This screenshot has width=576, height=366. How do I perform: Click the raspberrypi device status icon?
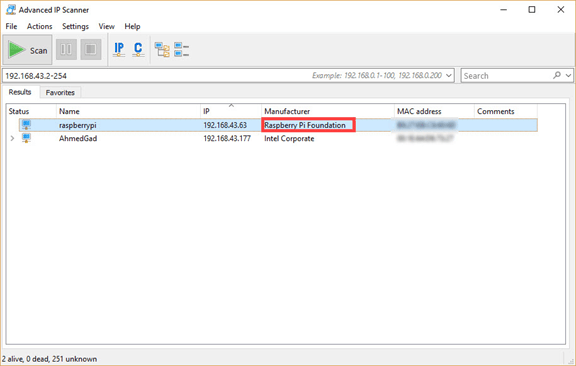[26, 125]
